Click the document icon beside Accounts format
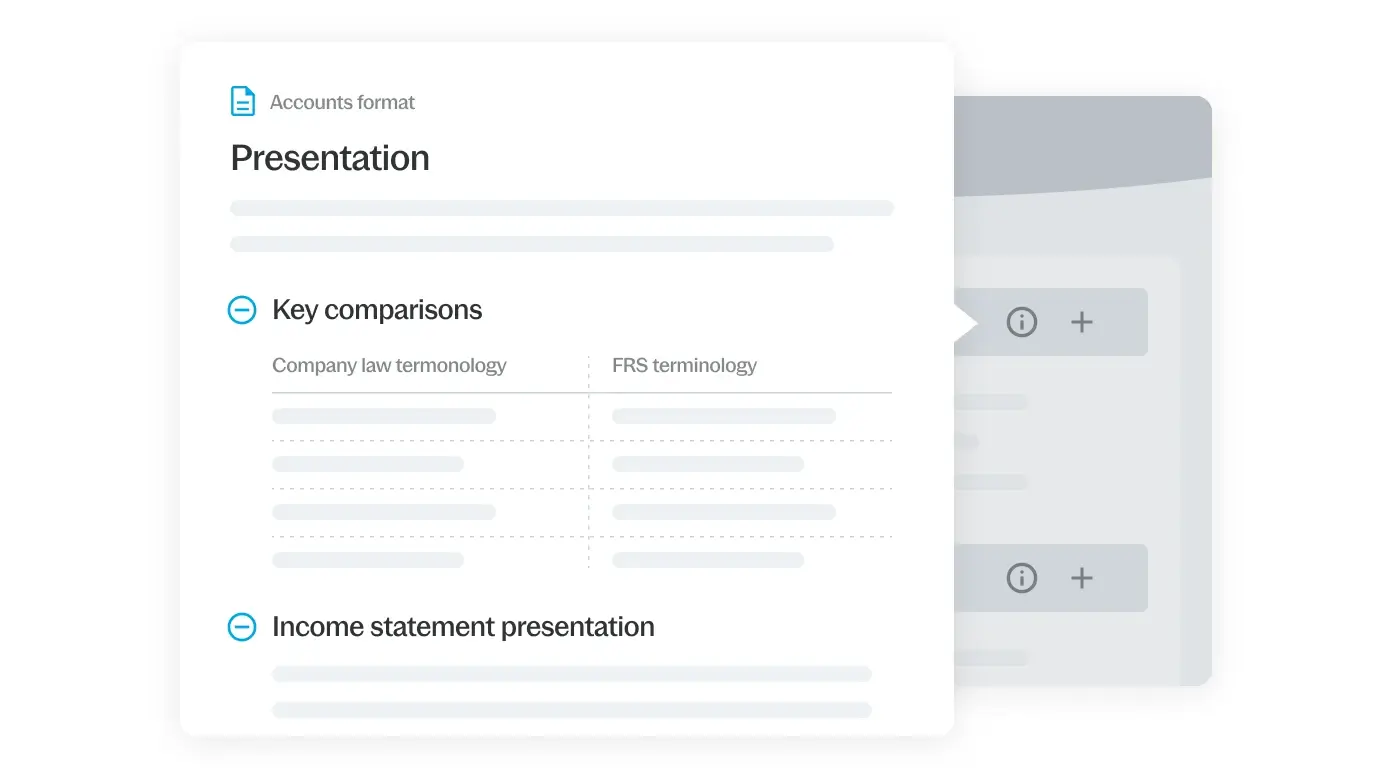This screenshot has height=784, width=1392. pyautogui.click(x=243, y=101)
